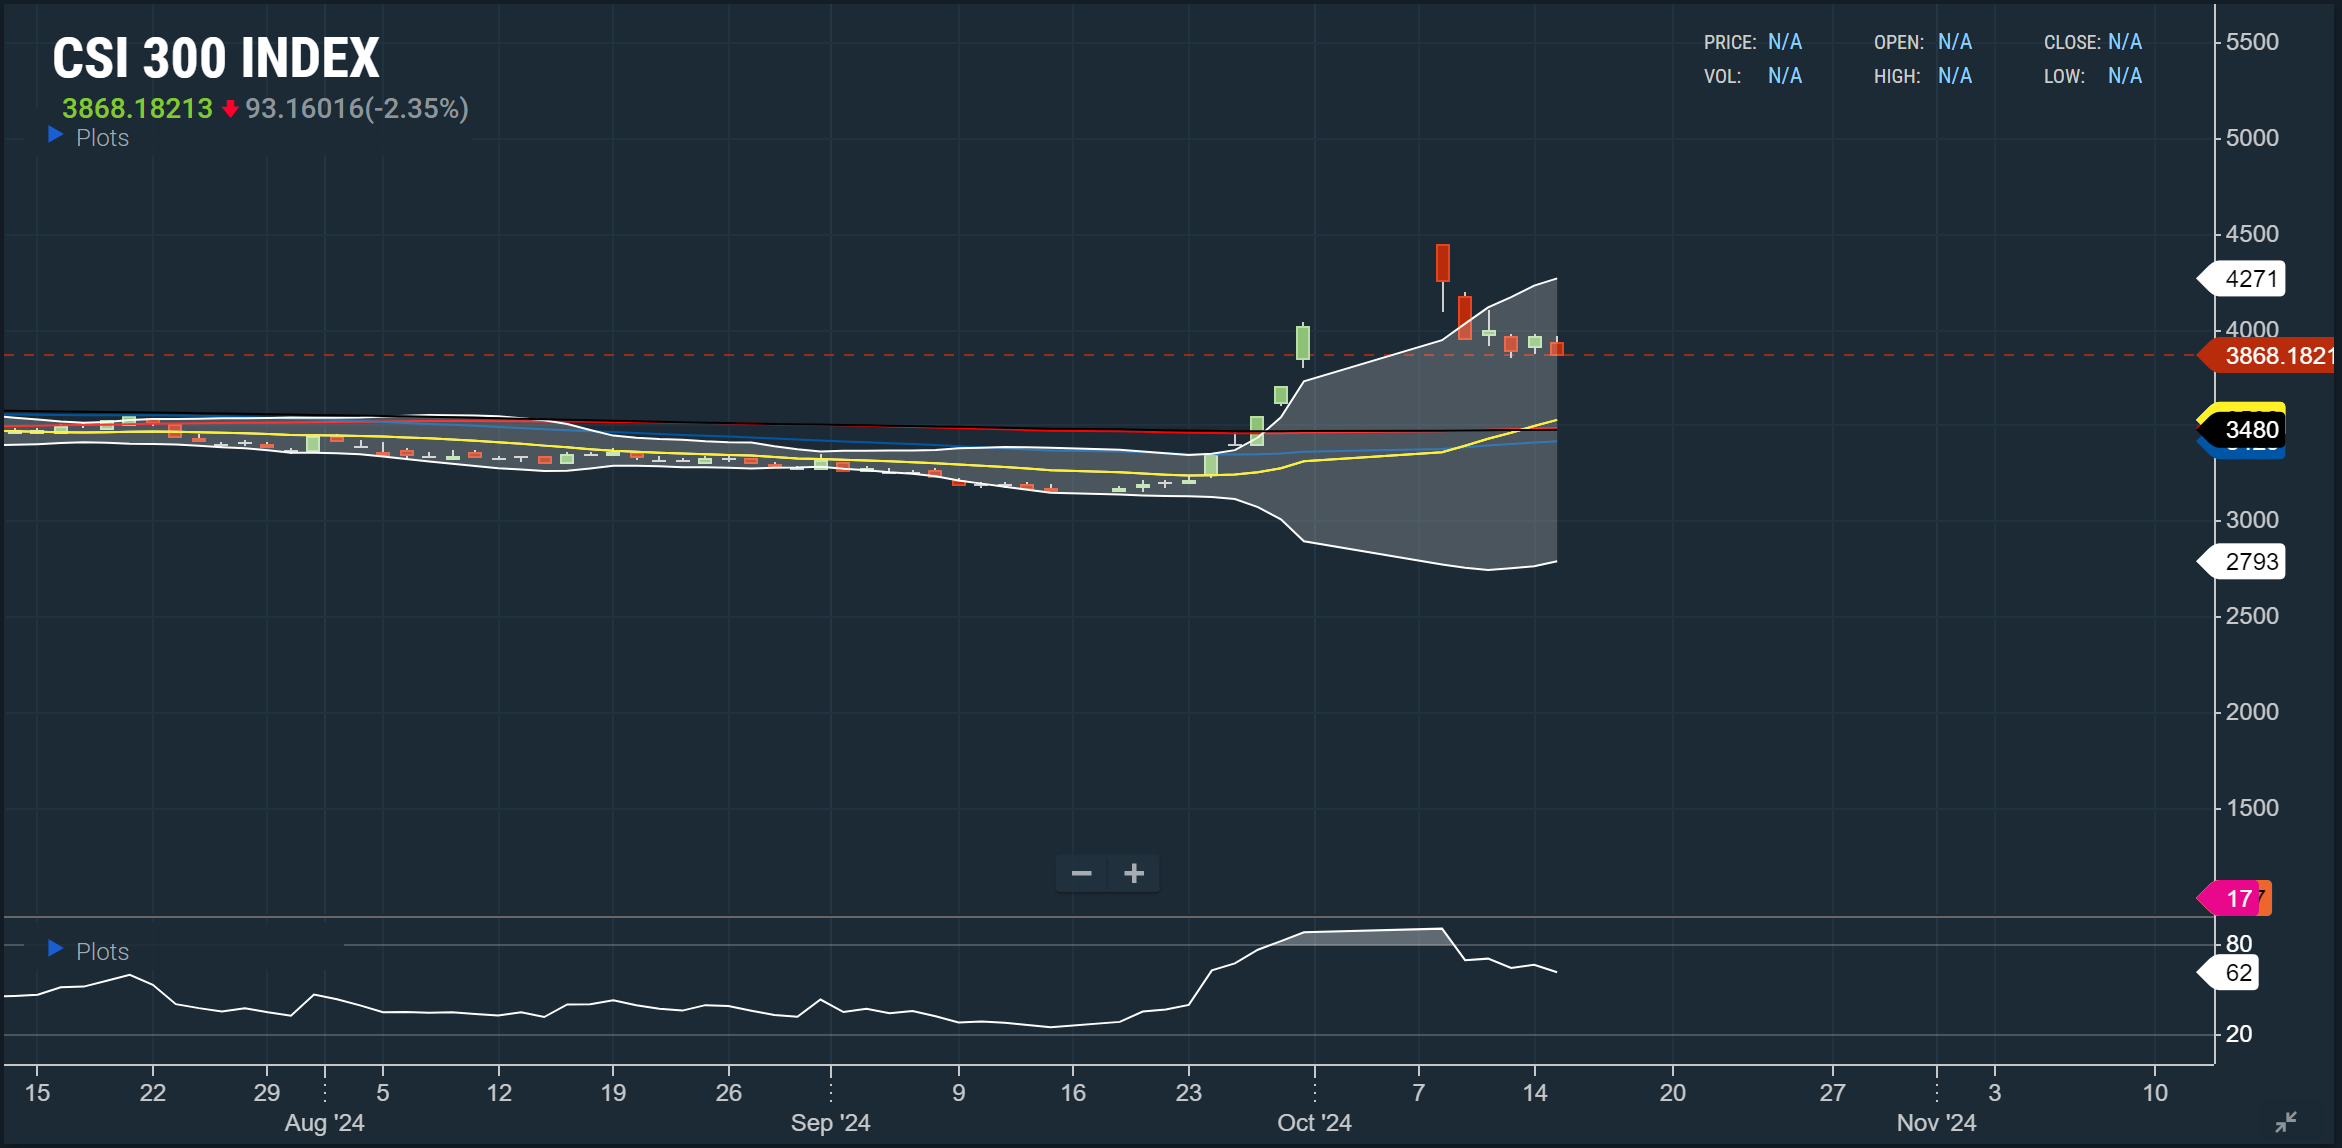This screenshot has width=2342, height=1148.
Task: Click the zoom out minus button
Action: coord(1081,873)
